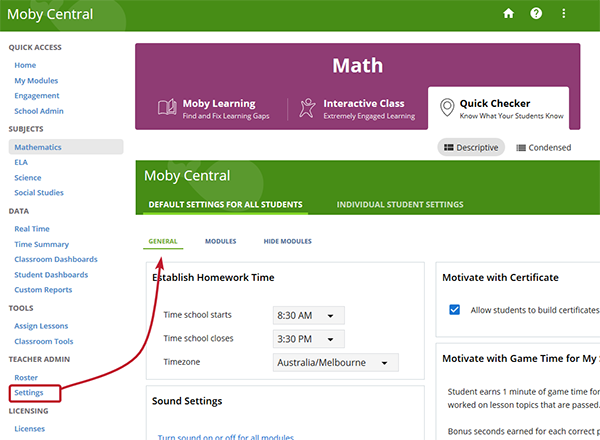Click Turn sound on or off link
The image size is (600, 440).
(226, 437)
